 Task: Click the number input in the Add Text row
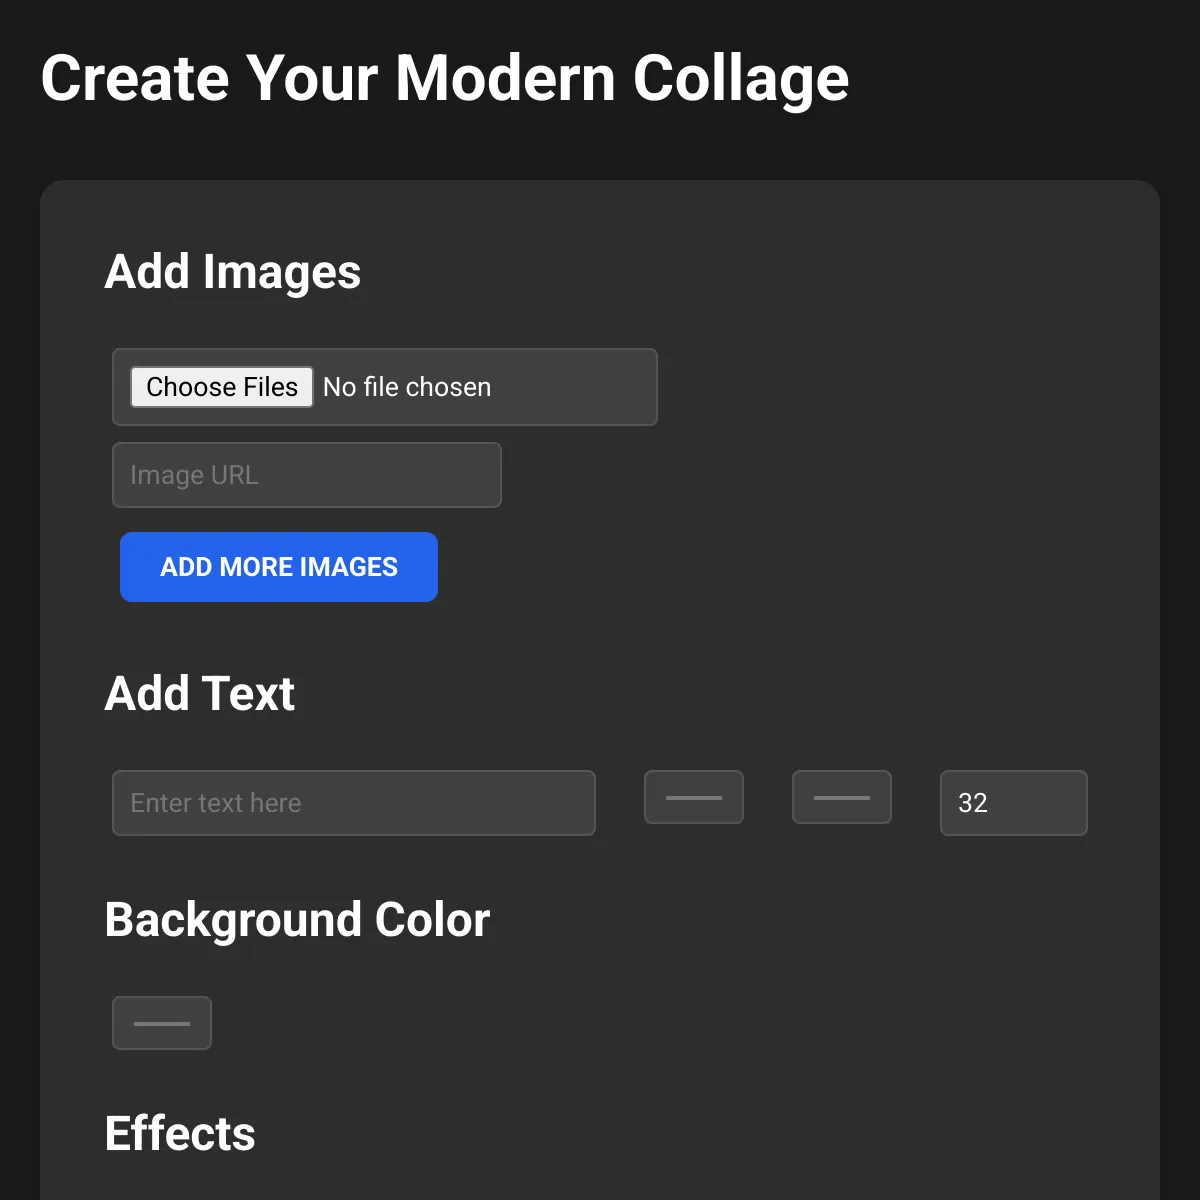pyautogui.click(x=1014, y=803)
